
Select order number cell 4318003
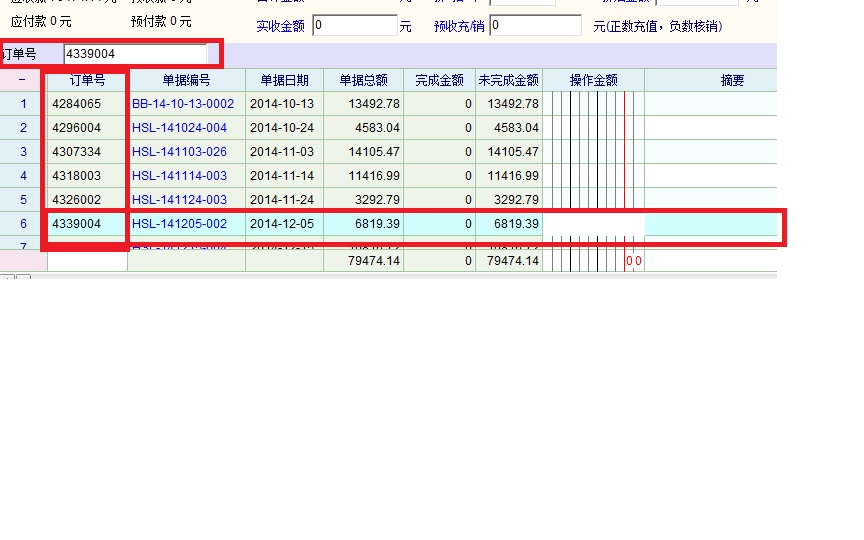coord(87,176)
